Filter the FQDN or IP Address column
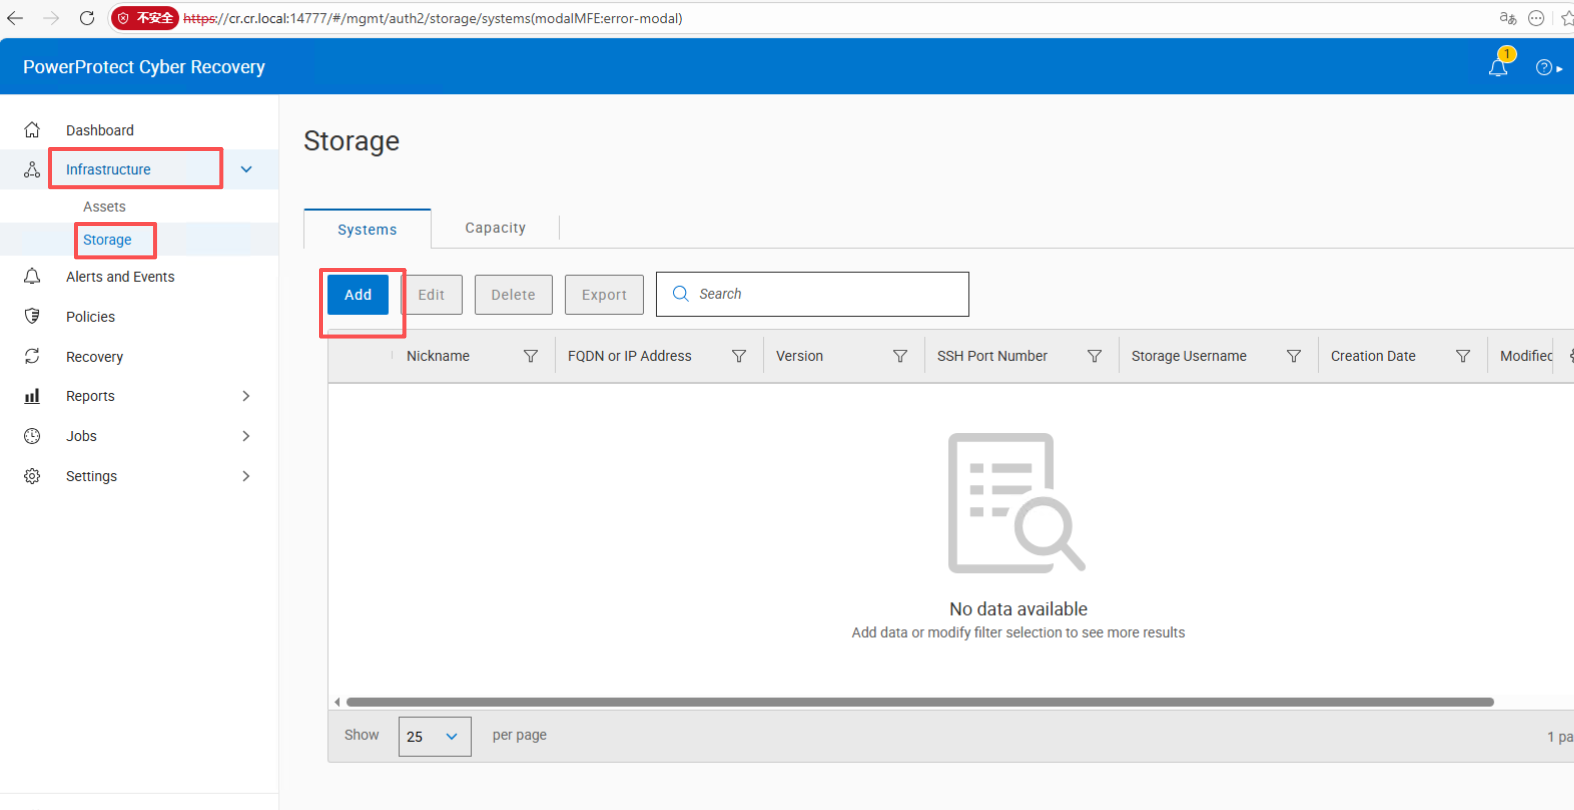 pos(739,356)
